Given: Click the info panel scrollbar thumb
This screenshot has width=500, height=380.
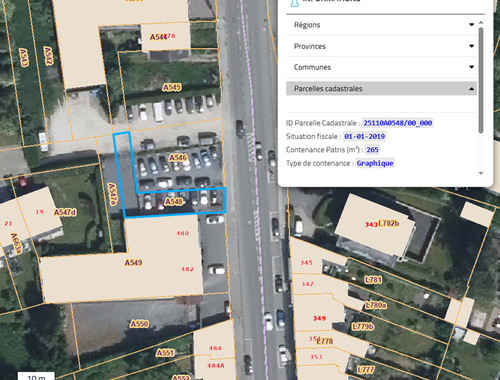Looking at the screenshot, I should click(481, 80).
